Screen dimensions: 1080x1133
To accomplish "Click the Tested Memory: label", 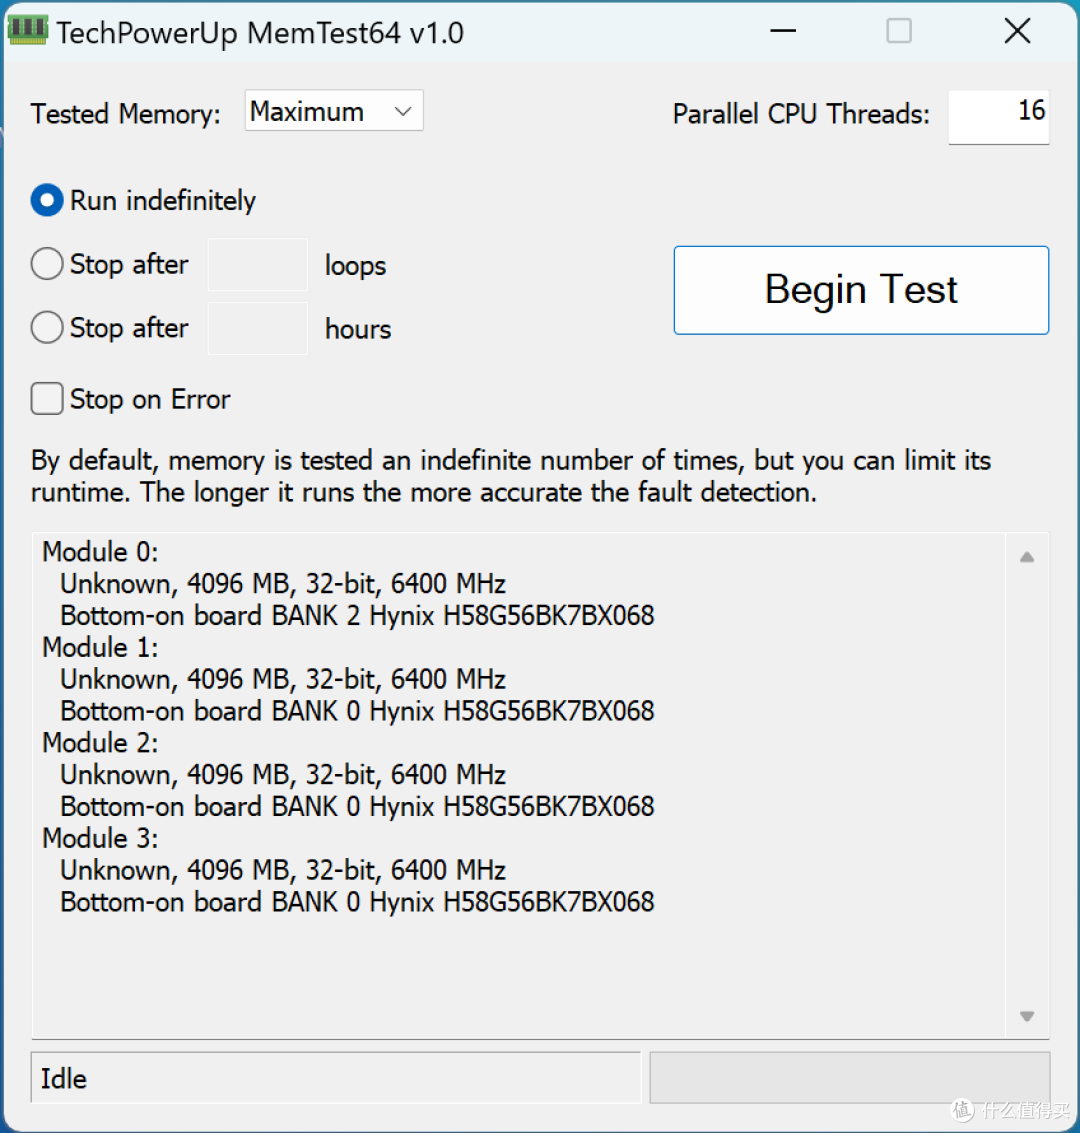I will point(126,114).
